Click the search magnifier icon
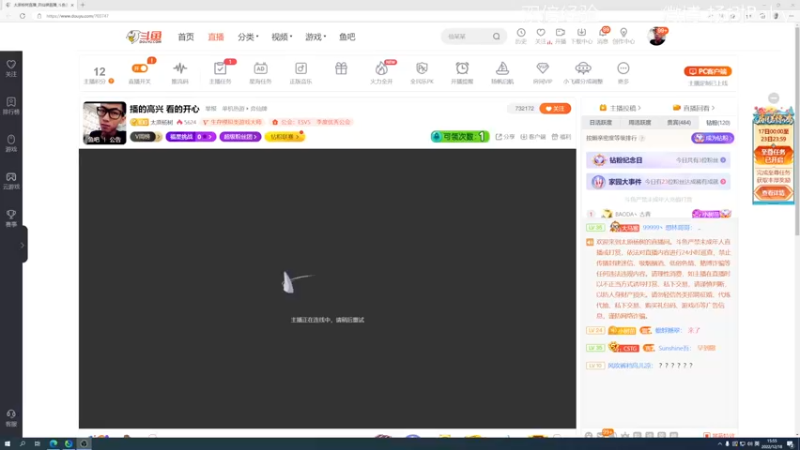The image size is (800, 450). click(x=496, y=36)
